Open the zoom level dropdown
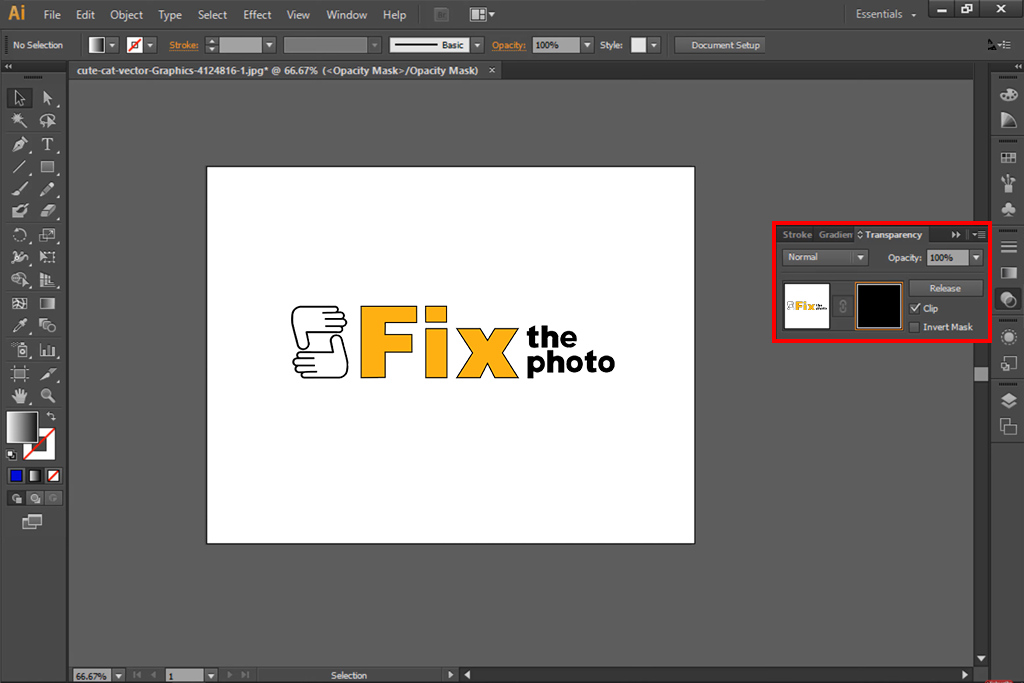 pyautogui.click(x=119, y=676)
